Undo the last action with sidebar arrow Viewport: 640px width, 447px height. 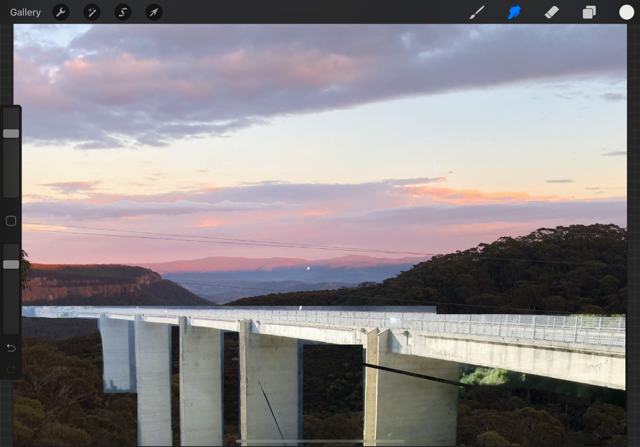[11, 348]
